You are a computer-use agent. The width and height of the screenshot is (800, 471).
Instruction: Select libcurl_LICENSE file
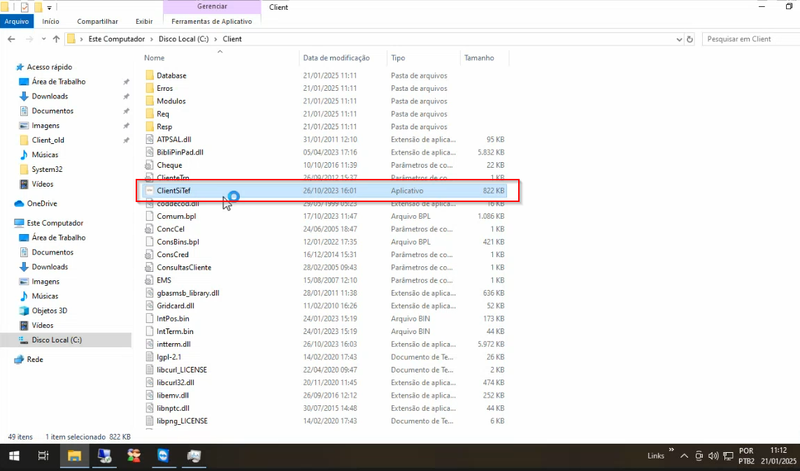(x=182, y=369)
